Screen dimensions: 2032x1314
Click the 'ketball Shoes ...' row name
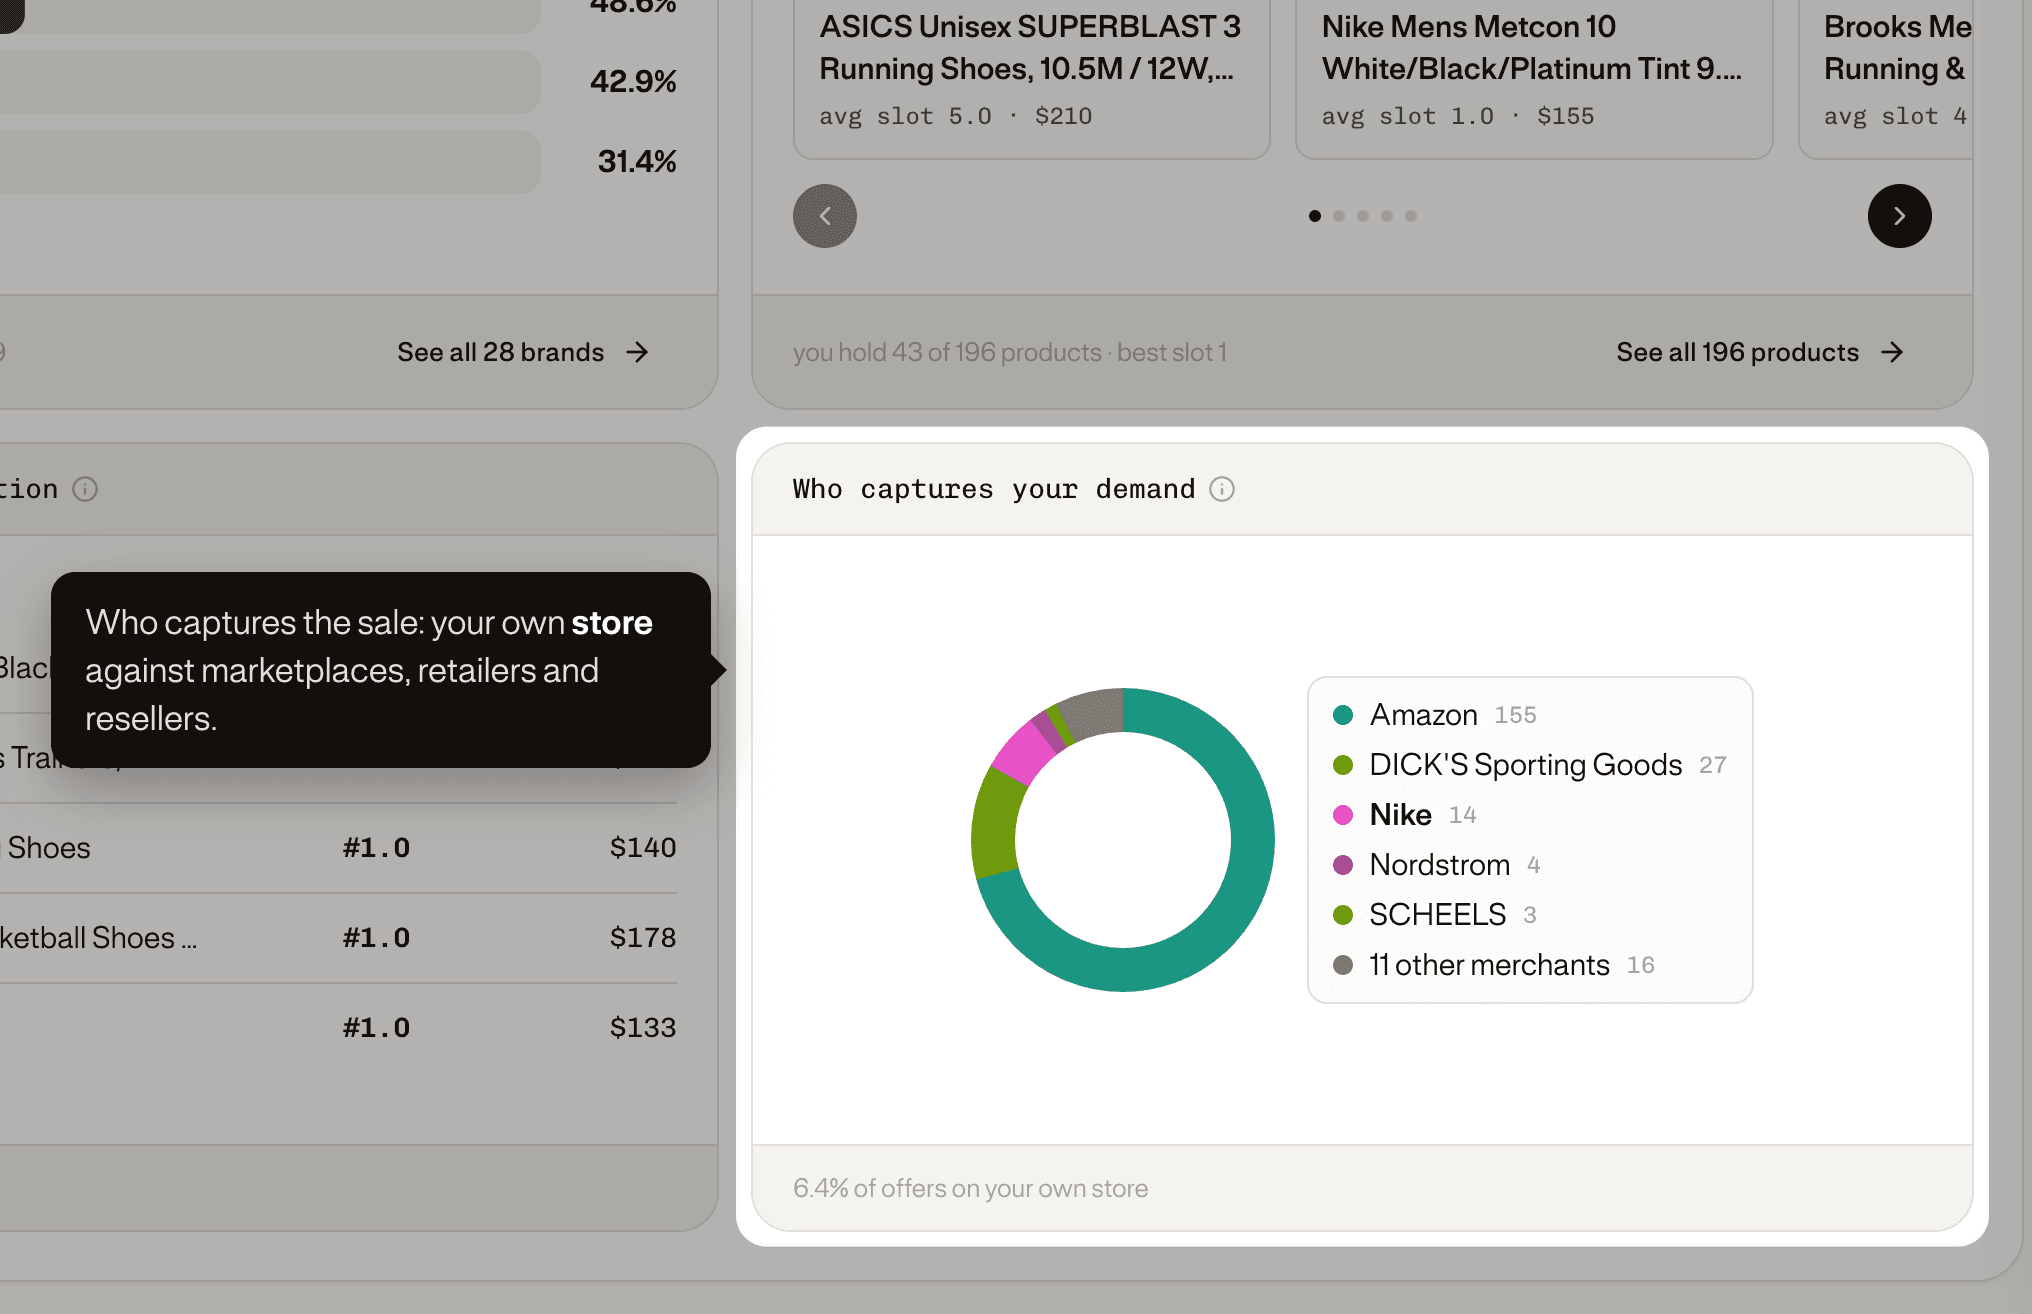click(98, 938)
